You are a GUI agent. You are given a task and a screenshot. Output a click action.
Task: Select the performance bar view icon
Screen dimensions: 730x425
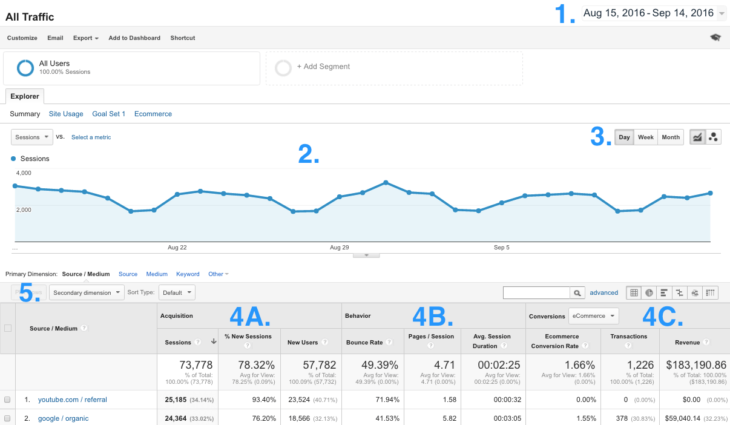coord(664,293)
